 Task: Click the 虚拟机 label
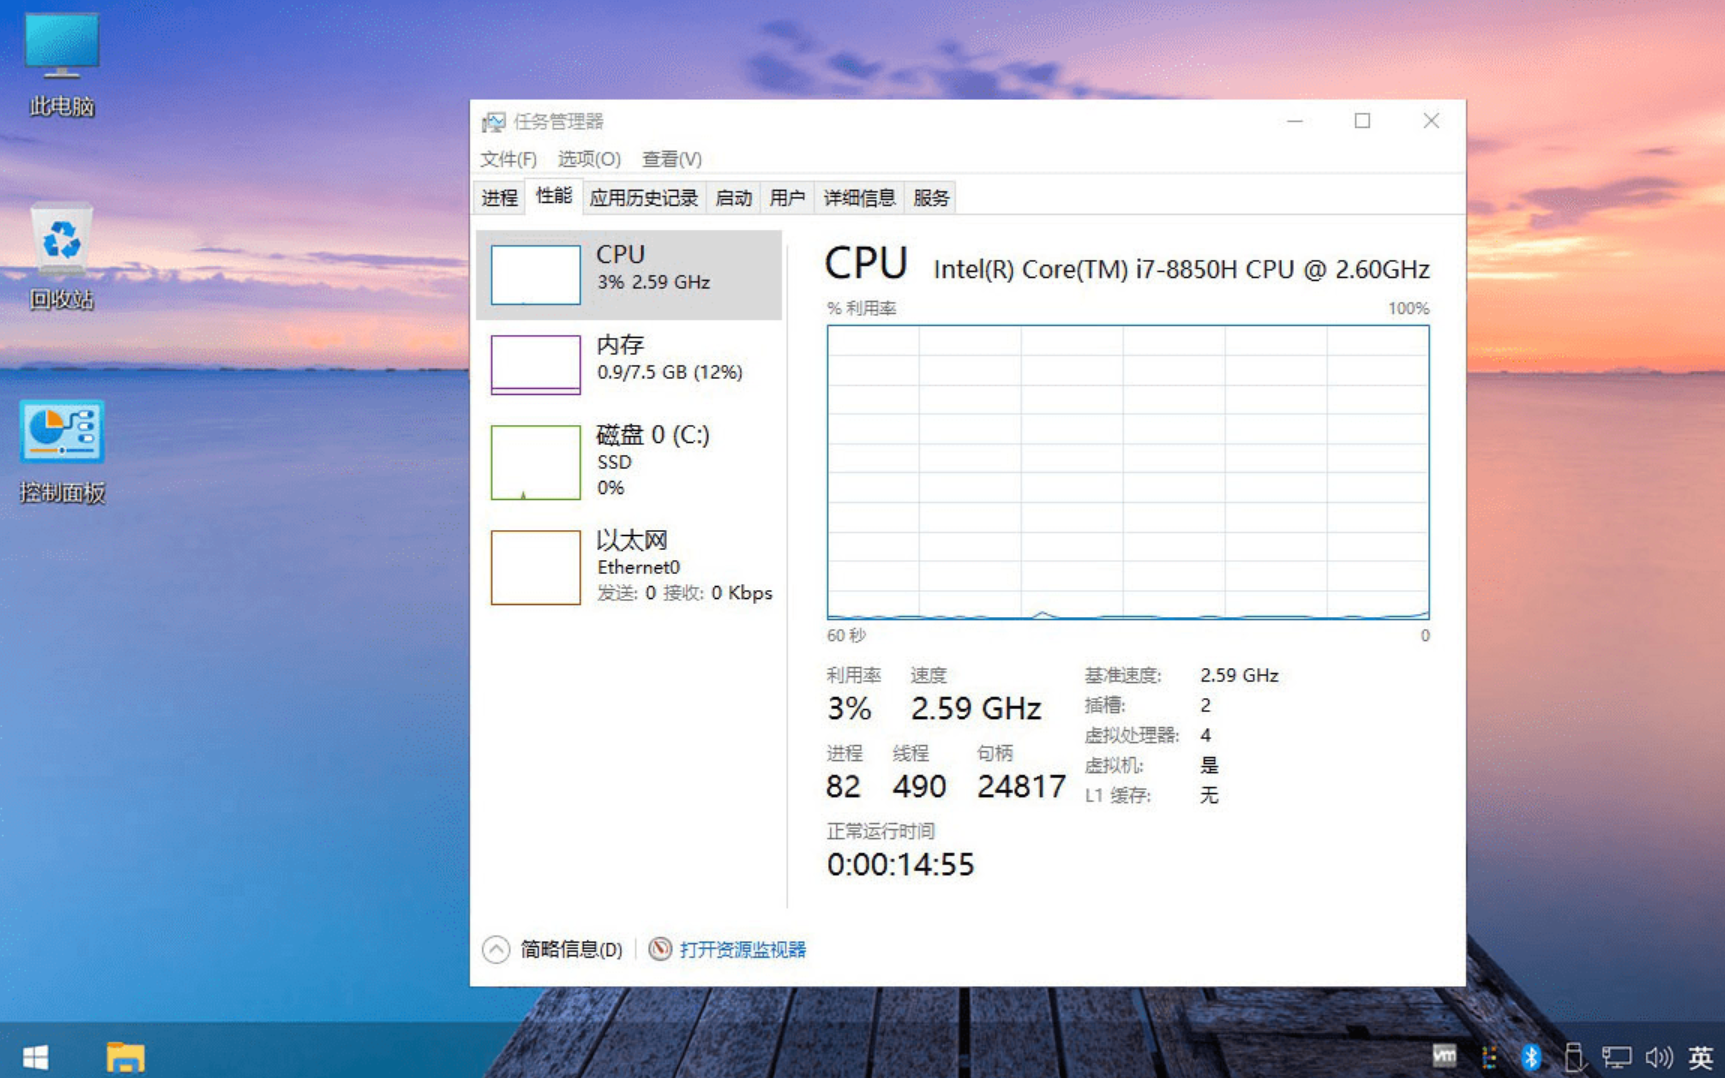pyautogui.click(x=1114, y=766)
